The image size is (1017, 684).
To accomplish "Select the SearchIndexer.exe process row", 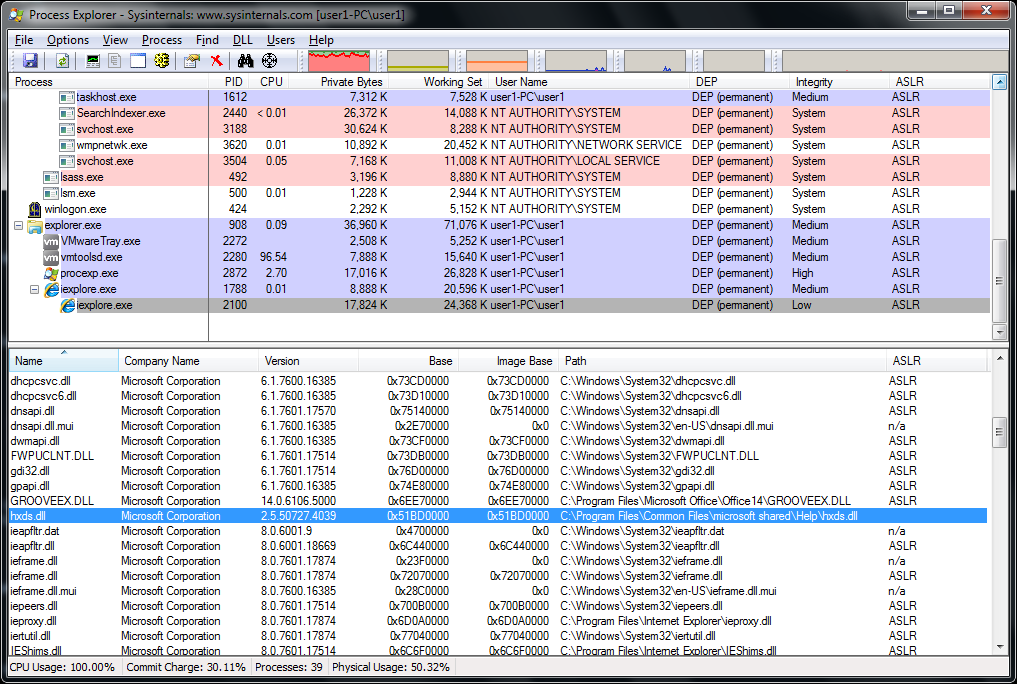I will point(499,113).
